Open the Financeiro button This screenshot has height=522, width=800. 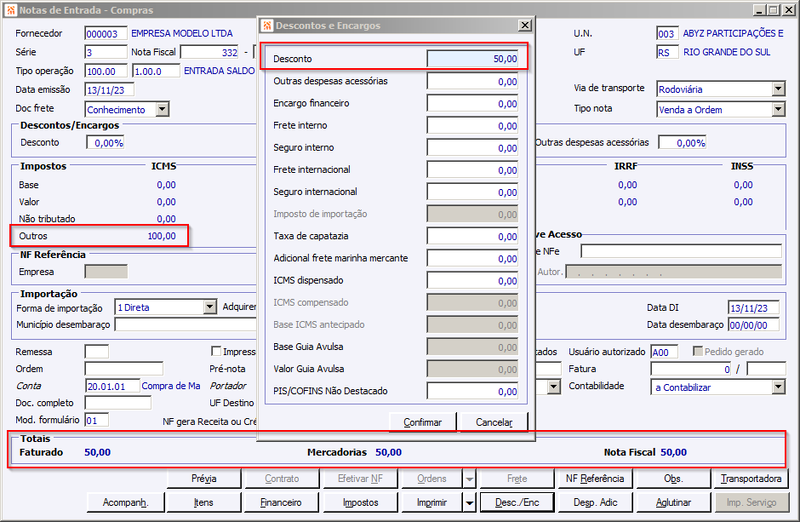point(281,503)
